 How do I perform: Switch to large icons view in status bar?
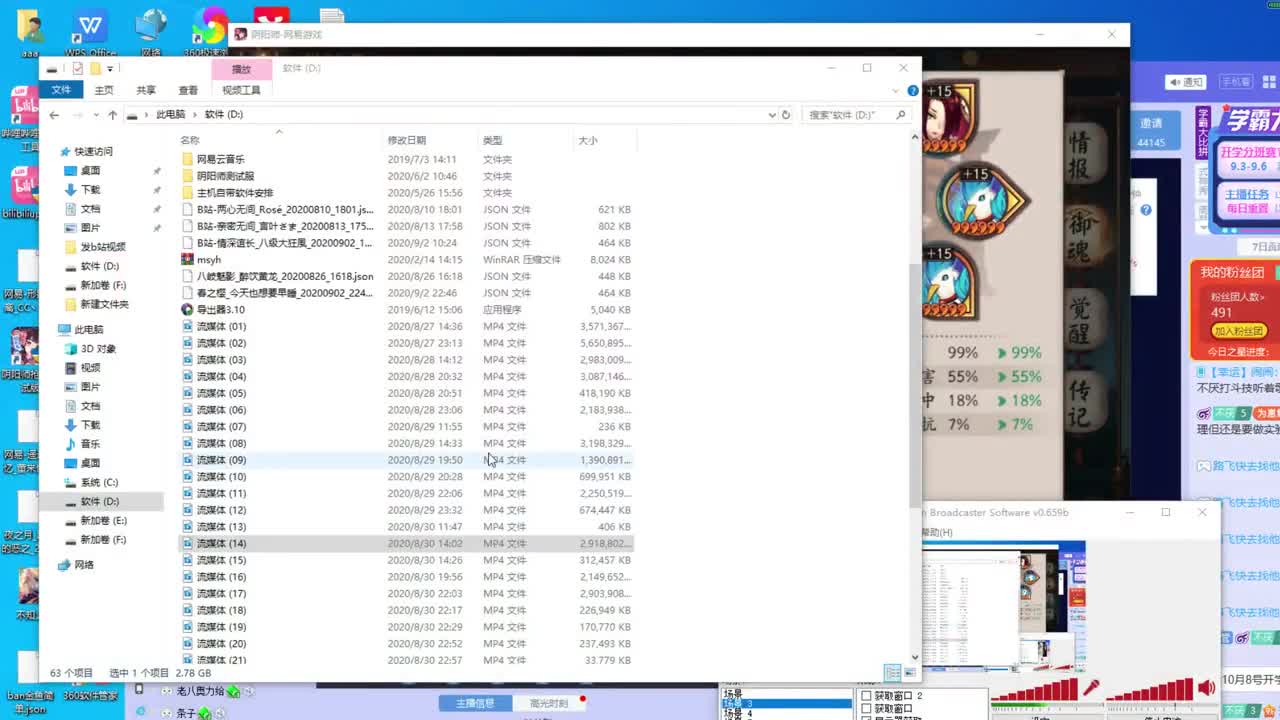click(909, 673)
